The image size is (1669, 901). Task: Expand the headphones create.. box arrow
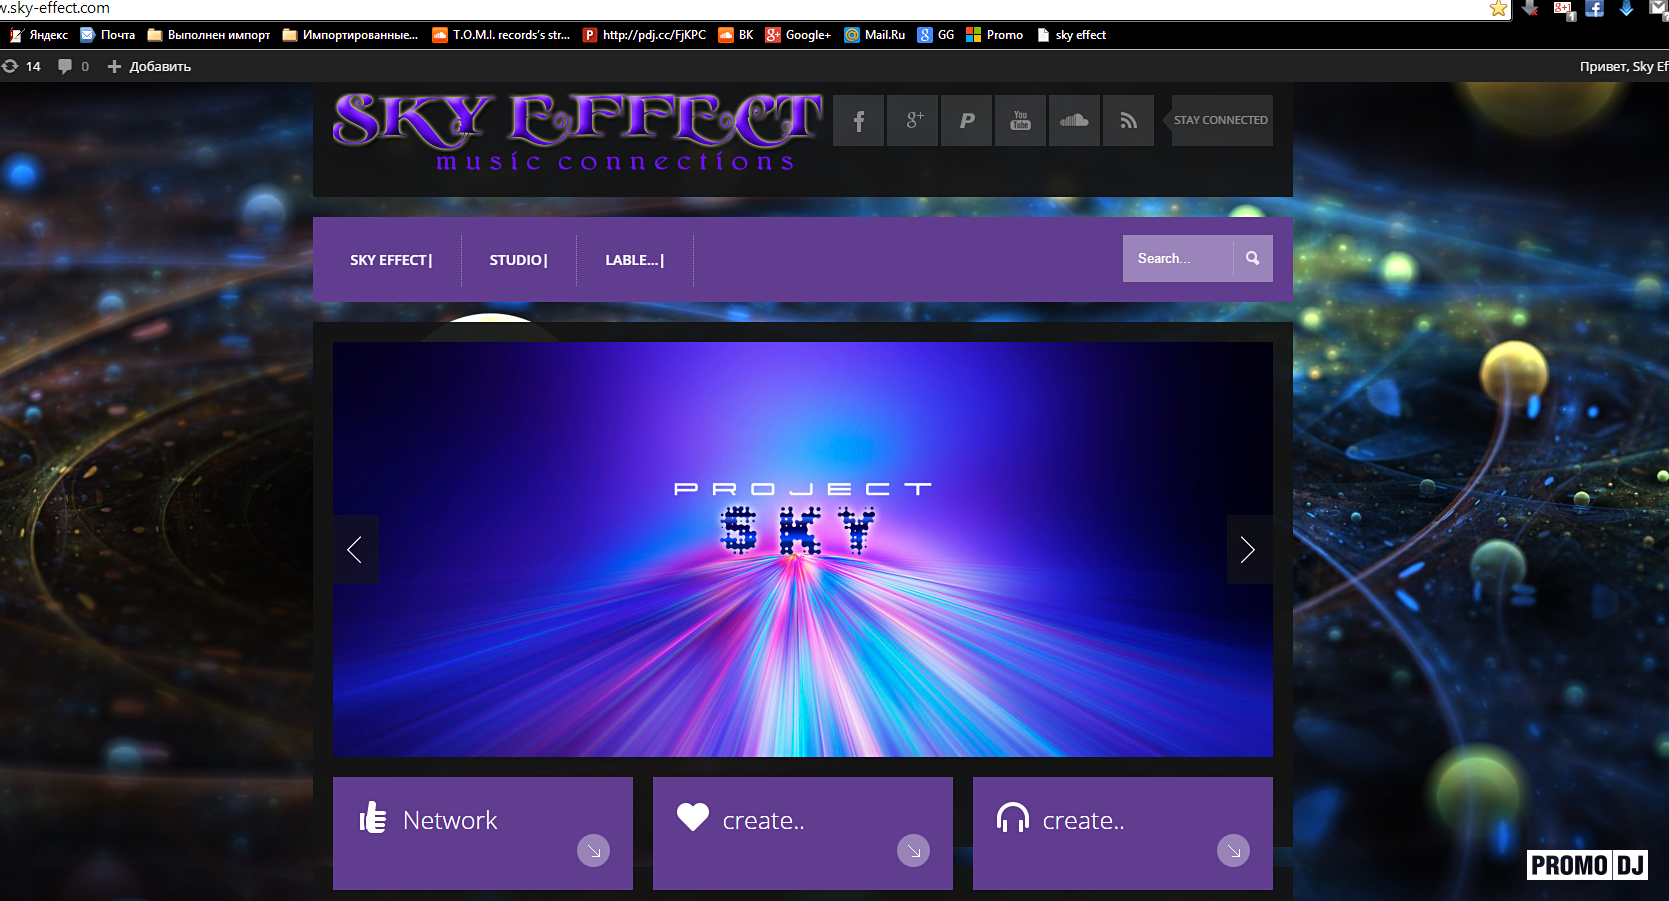[x=1233, y=851]
